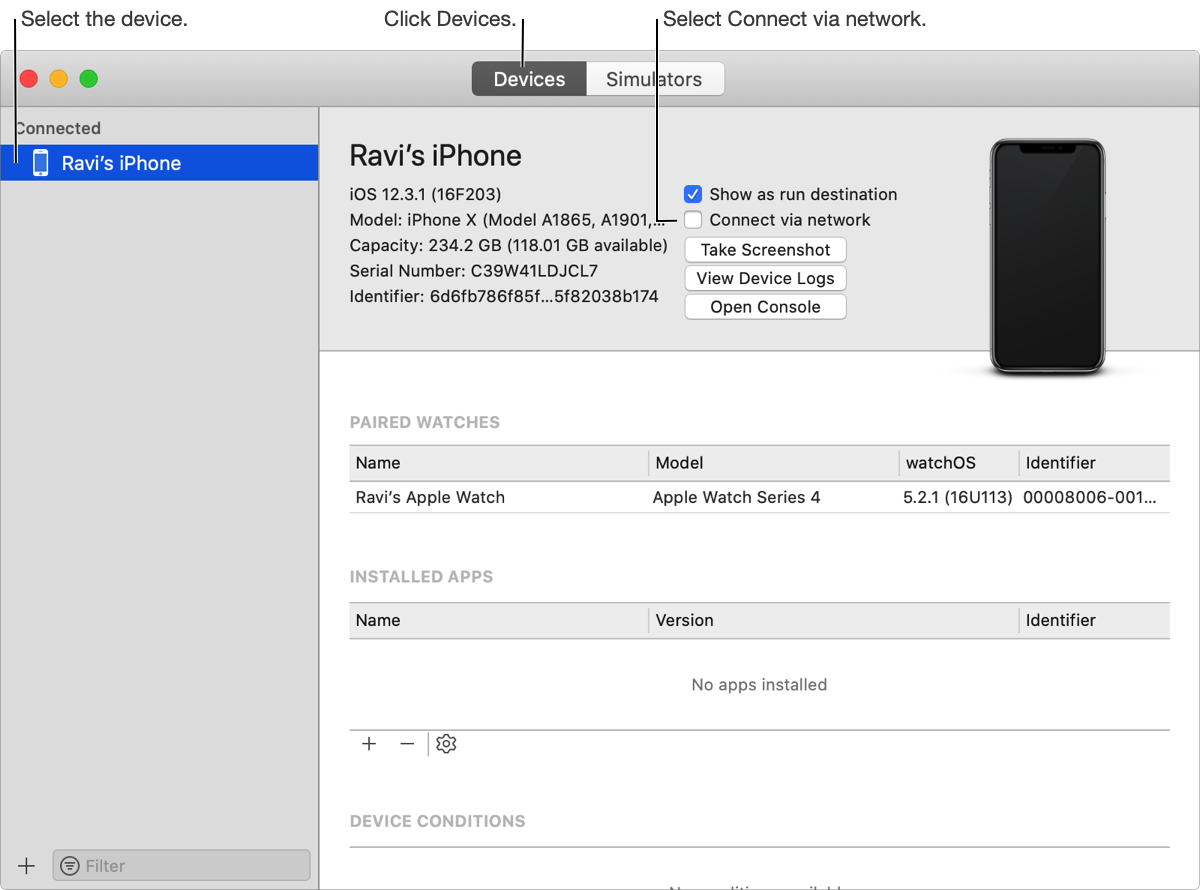Image resolution: width=1200 pixels, height=890 pixels.
Task: Click the minus icon to remove an app
Action: [407, 744]
